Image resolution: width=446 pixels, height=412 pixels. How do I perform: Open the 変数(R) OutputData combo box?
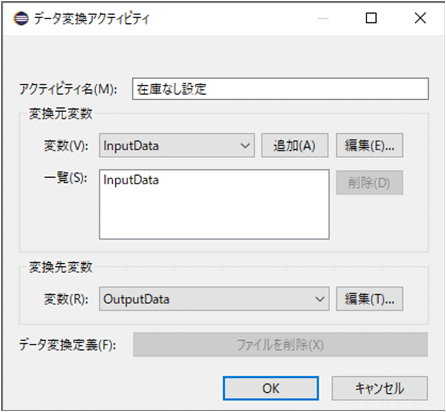pyautogui.click(x=214, y=299)
